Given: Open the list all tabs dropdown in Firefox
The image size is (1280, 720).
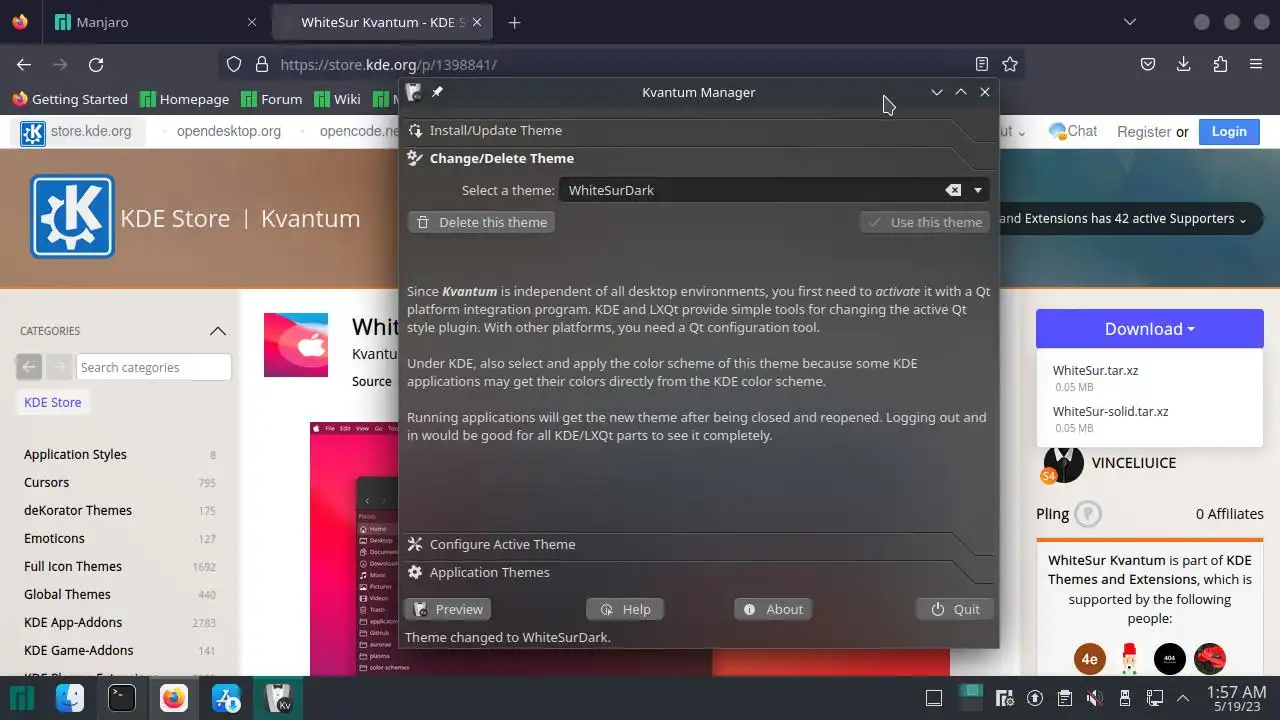Looking at the screenshot, I should coord(1130,22).
